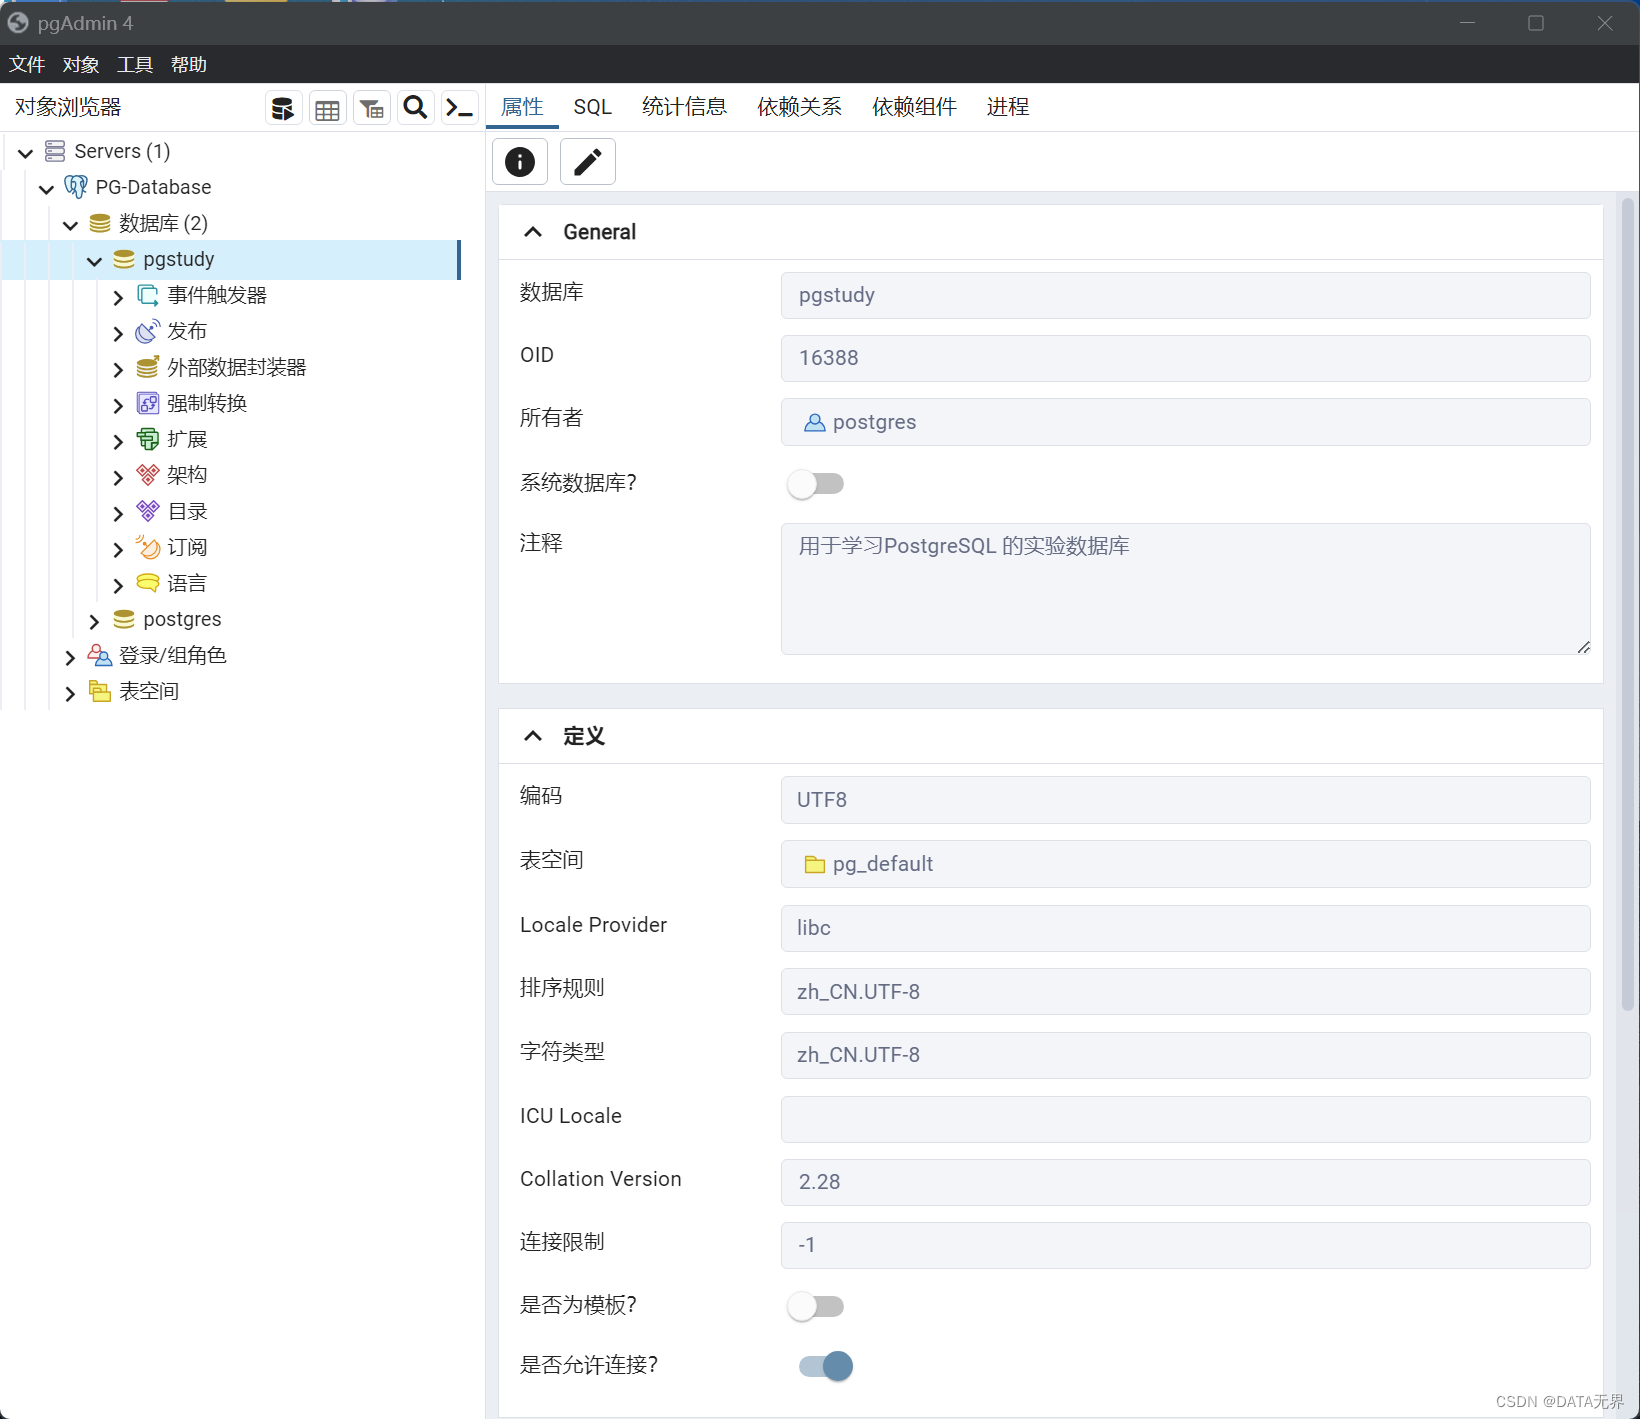This screenshot has height=1419, width=1640.
Task: Click the pgstudy database icon
Action: (x=124, y=259)
